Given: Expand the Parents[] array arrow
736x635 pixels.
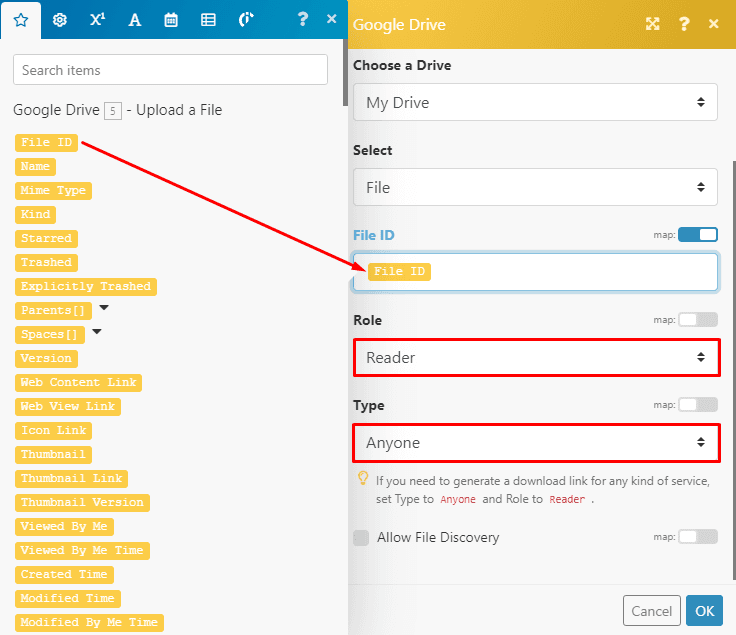Looking at the screenshot, I should (104, 309).
